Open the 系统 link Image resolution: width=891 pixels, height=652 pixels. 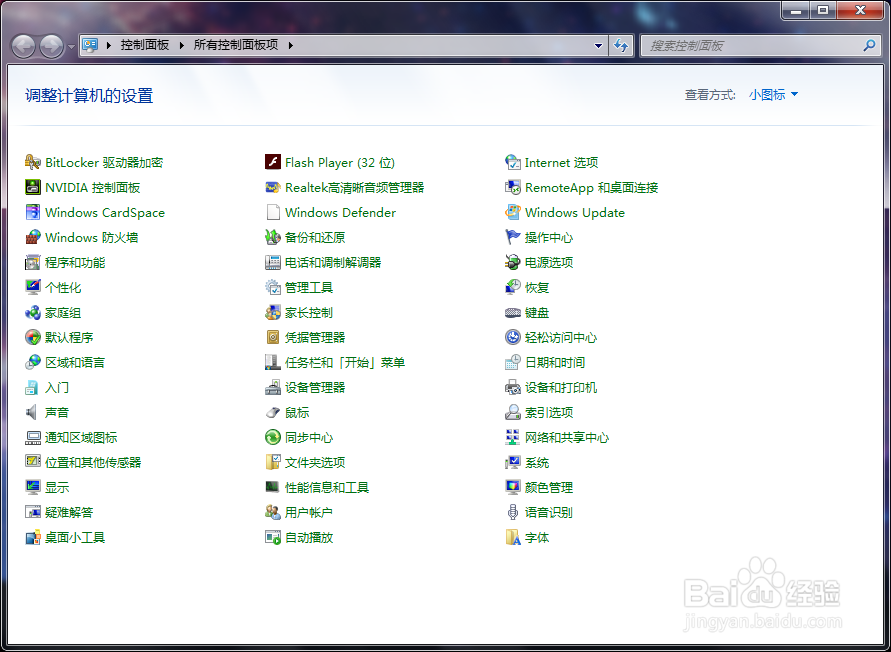coord(537,463)
